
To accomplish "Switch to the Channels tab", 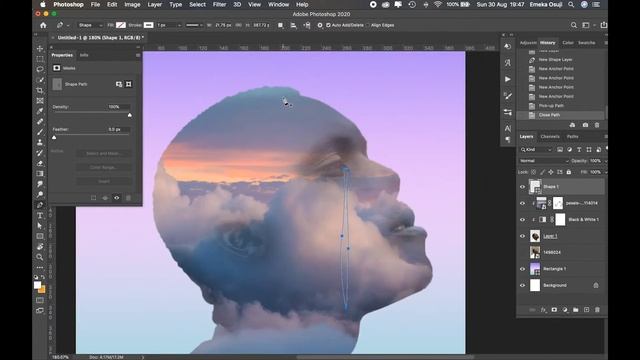I will click(550, 137).
